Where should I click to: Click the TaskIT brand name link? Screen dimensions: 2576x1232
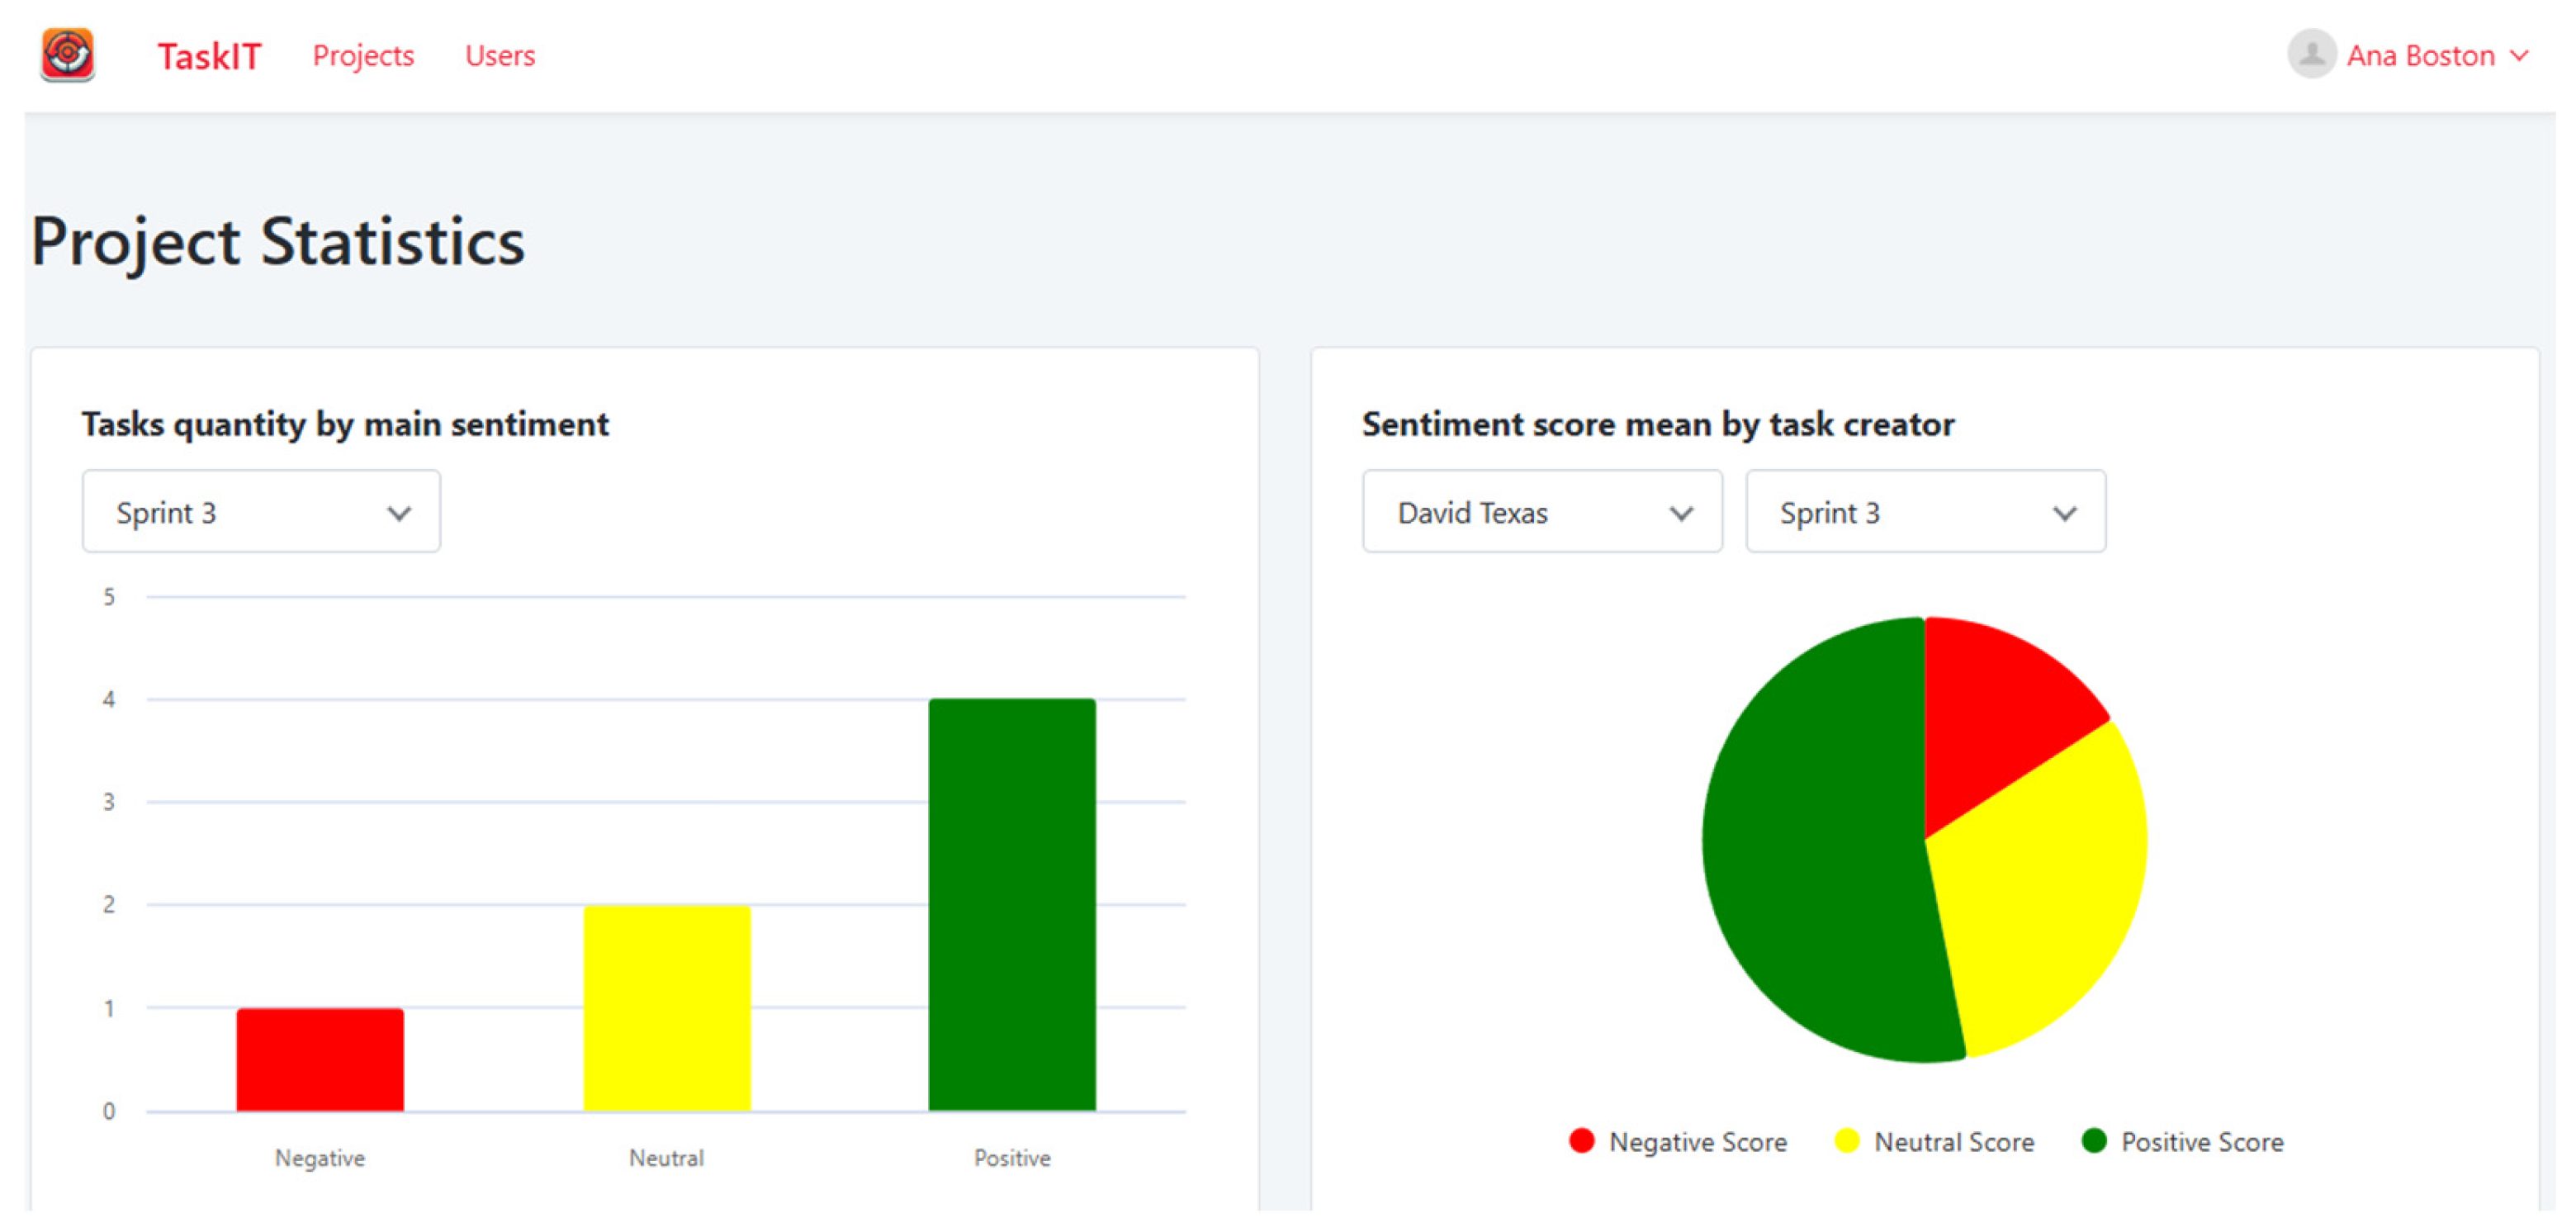(x=209, y=56)
